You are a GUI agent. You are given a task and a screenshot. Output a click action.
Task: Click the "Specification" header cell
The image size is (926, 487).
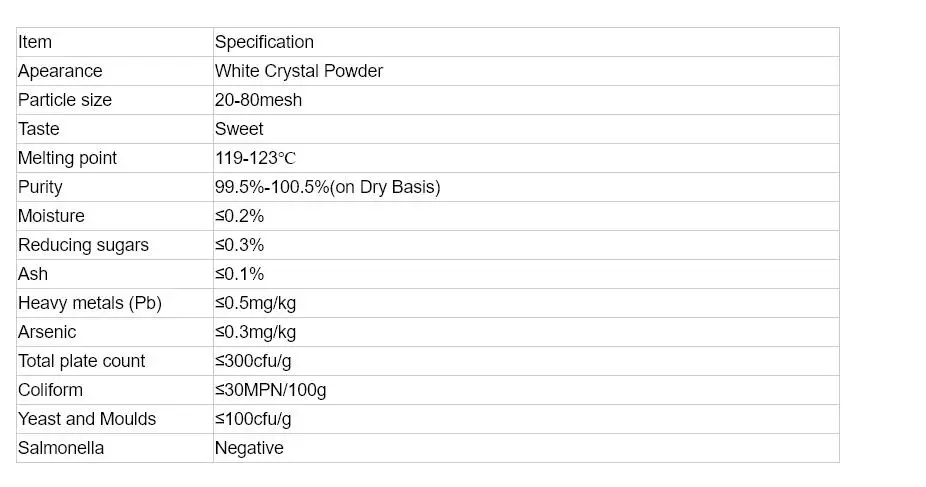(x=264, y=42)
